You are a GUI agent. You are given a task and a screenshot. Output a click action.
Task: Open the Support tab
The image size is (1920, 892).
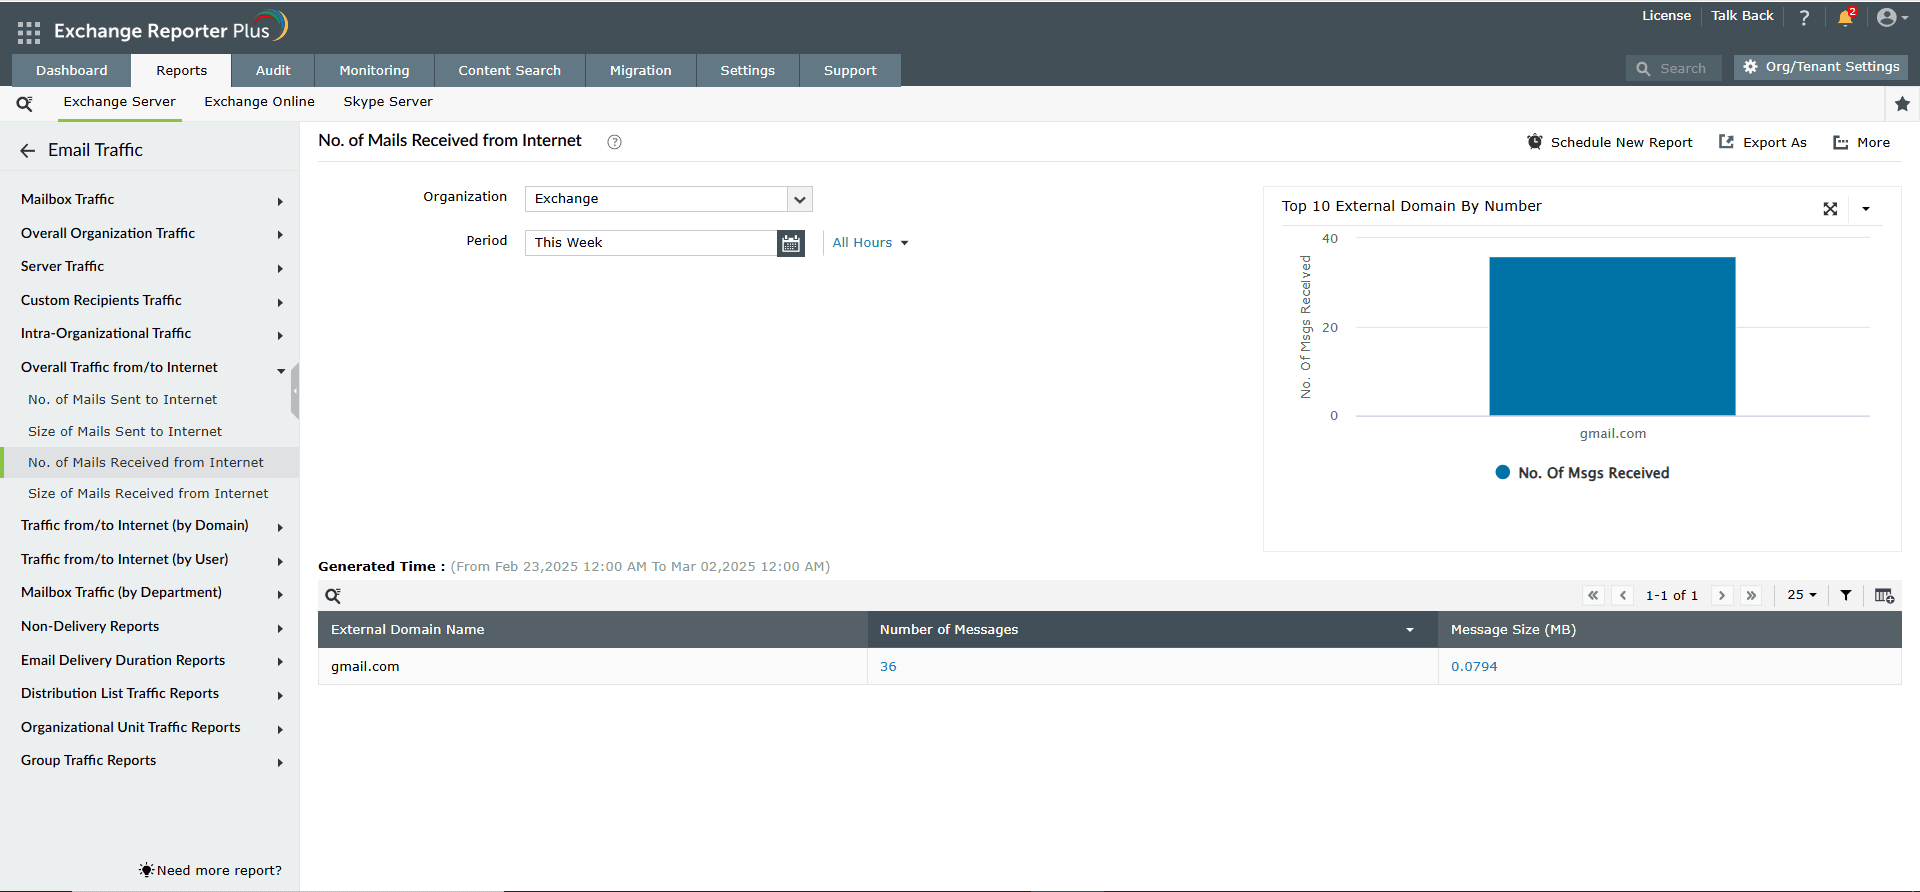point(850,71)
